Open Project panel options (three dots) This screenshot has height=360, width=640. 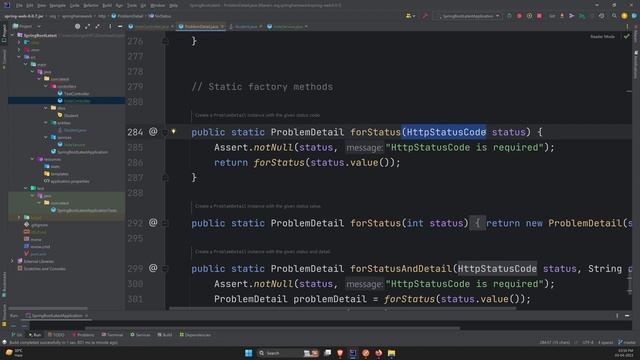pos(110,27)
